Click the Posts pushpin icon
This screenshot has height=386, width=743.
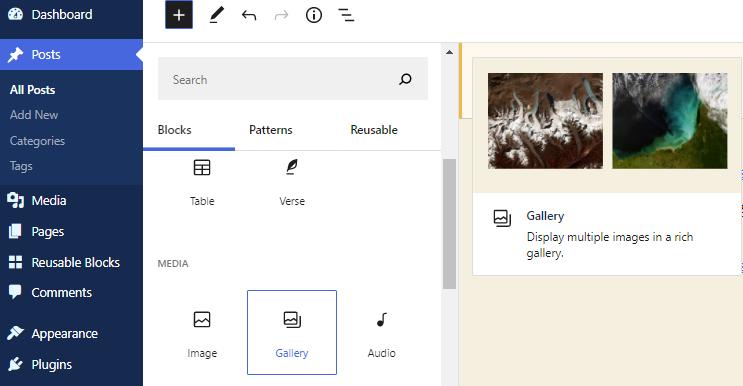coord(15,54)
